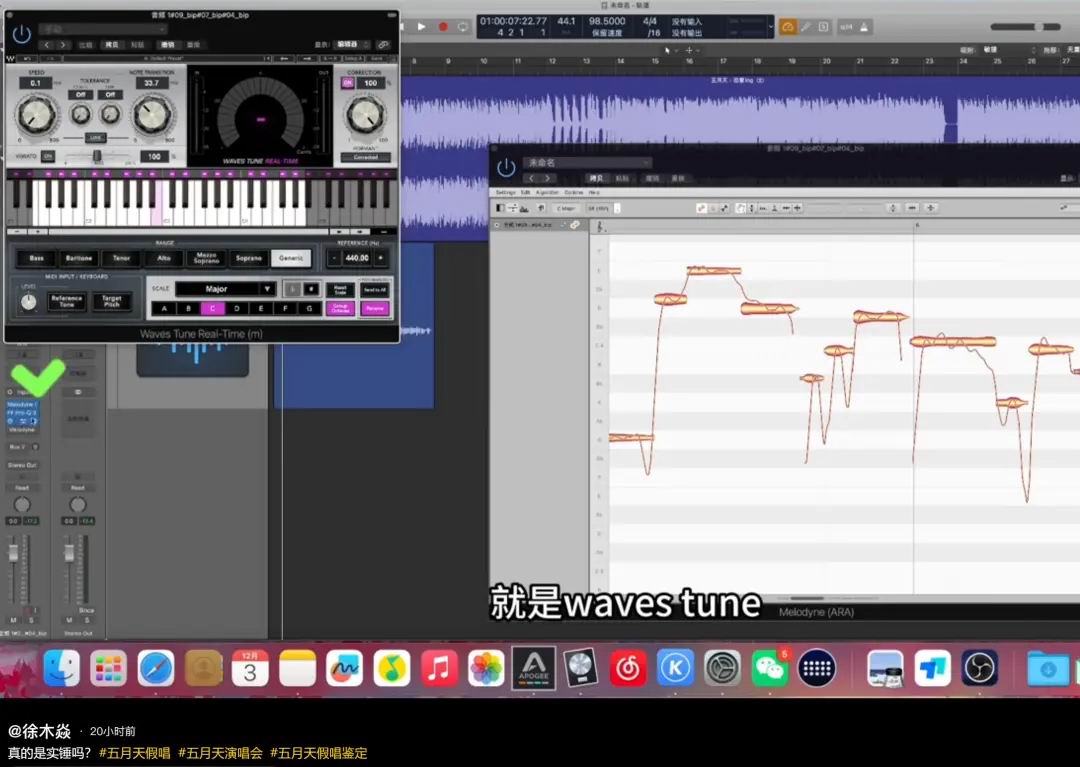Screen dimensions: 1080x767
Task: Click the Melodyne plugin power button
Action: [x=507, y=167]
